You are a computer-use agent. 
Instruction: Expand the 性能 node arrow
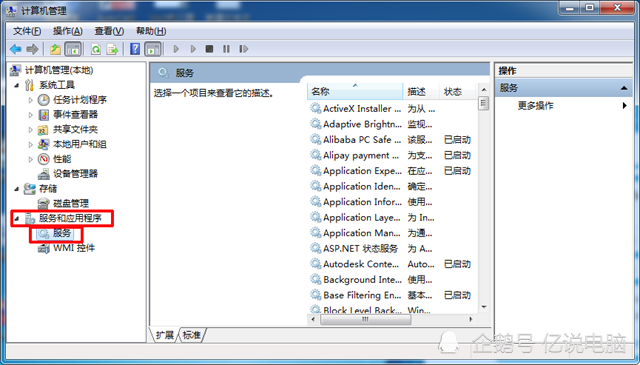pyautogui.click(x=31, y=159)
